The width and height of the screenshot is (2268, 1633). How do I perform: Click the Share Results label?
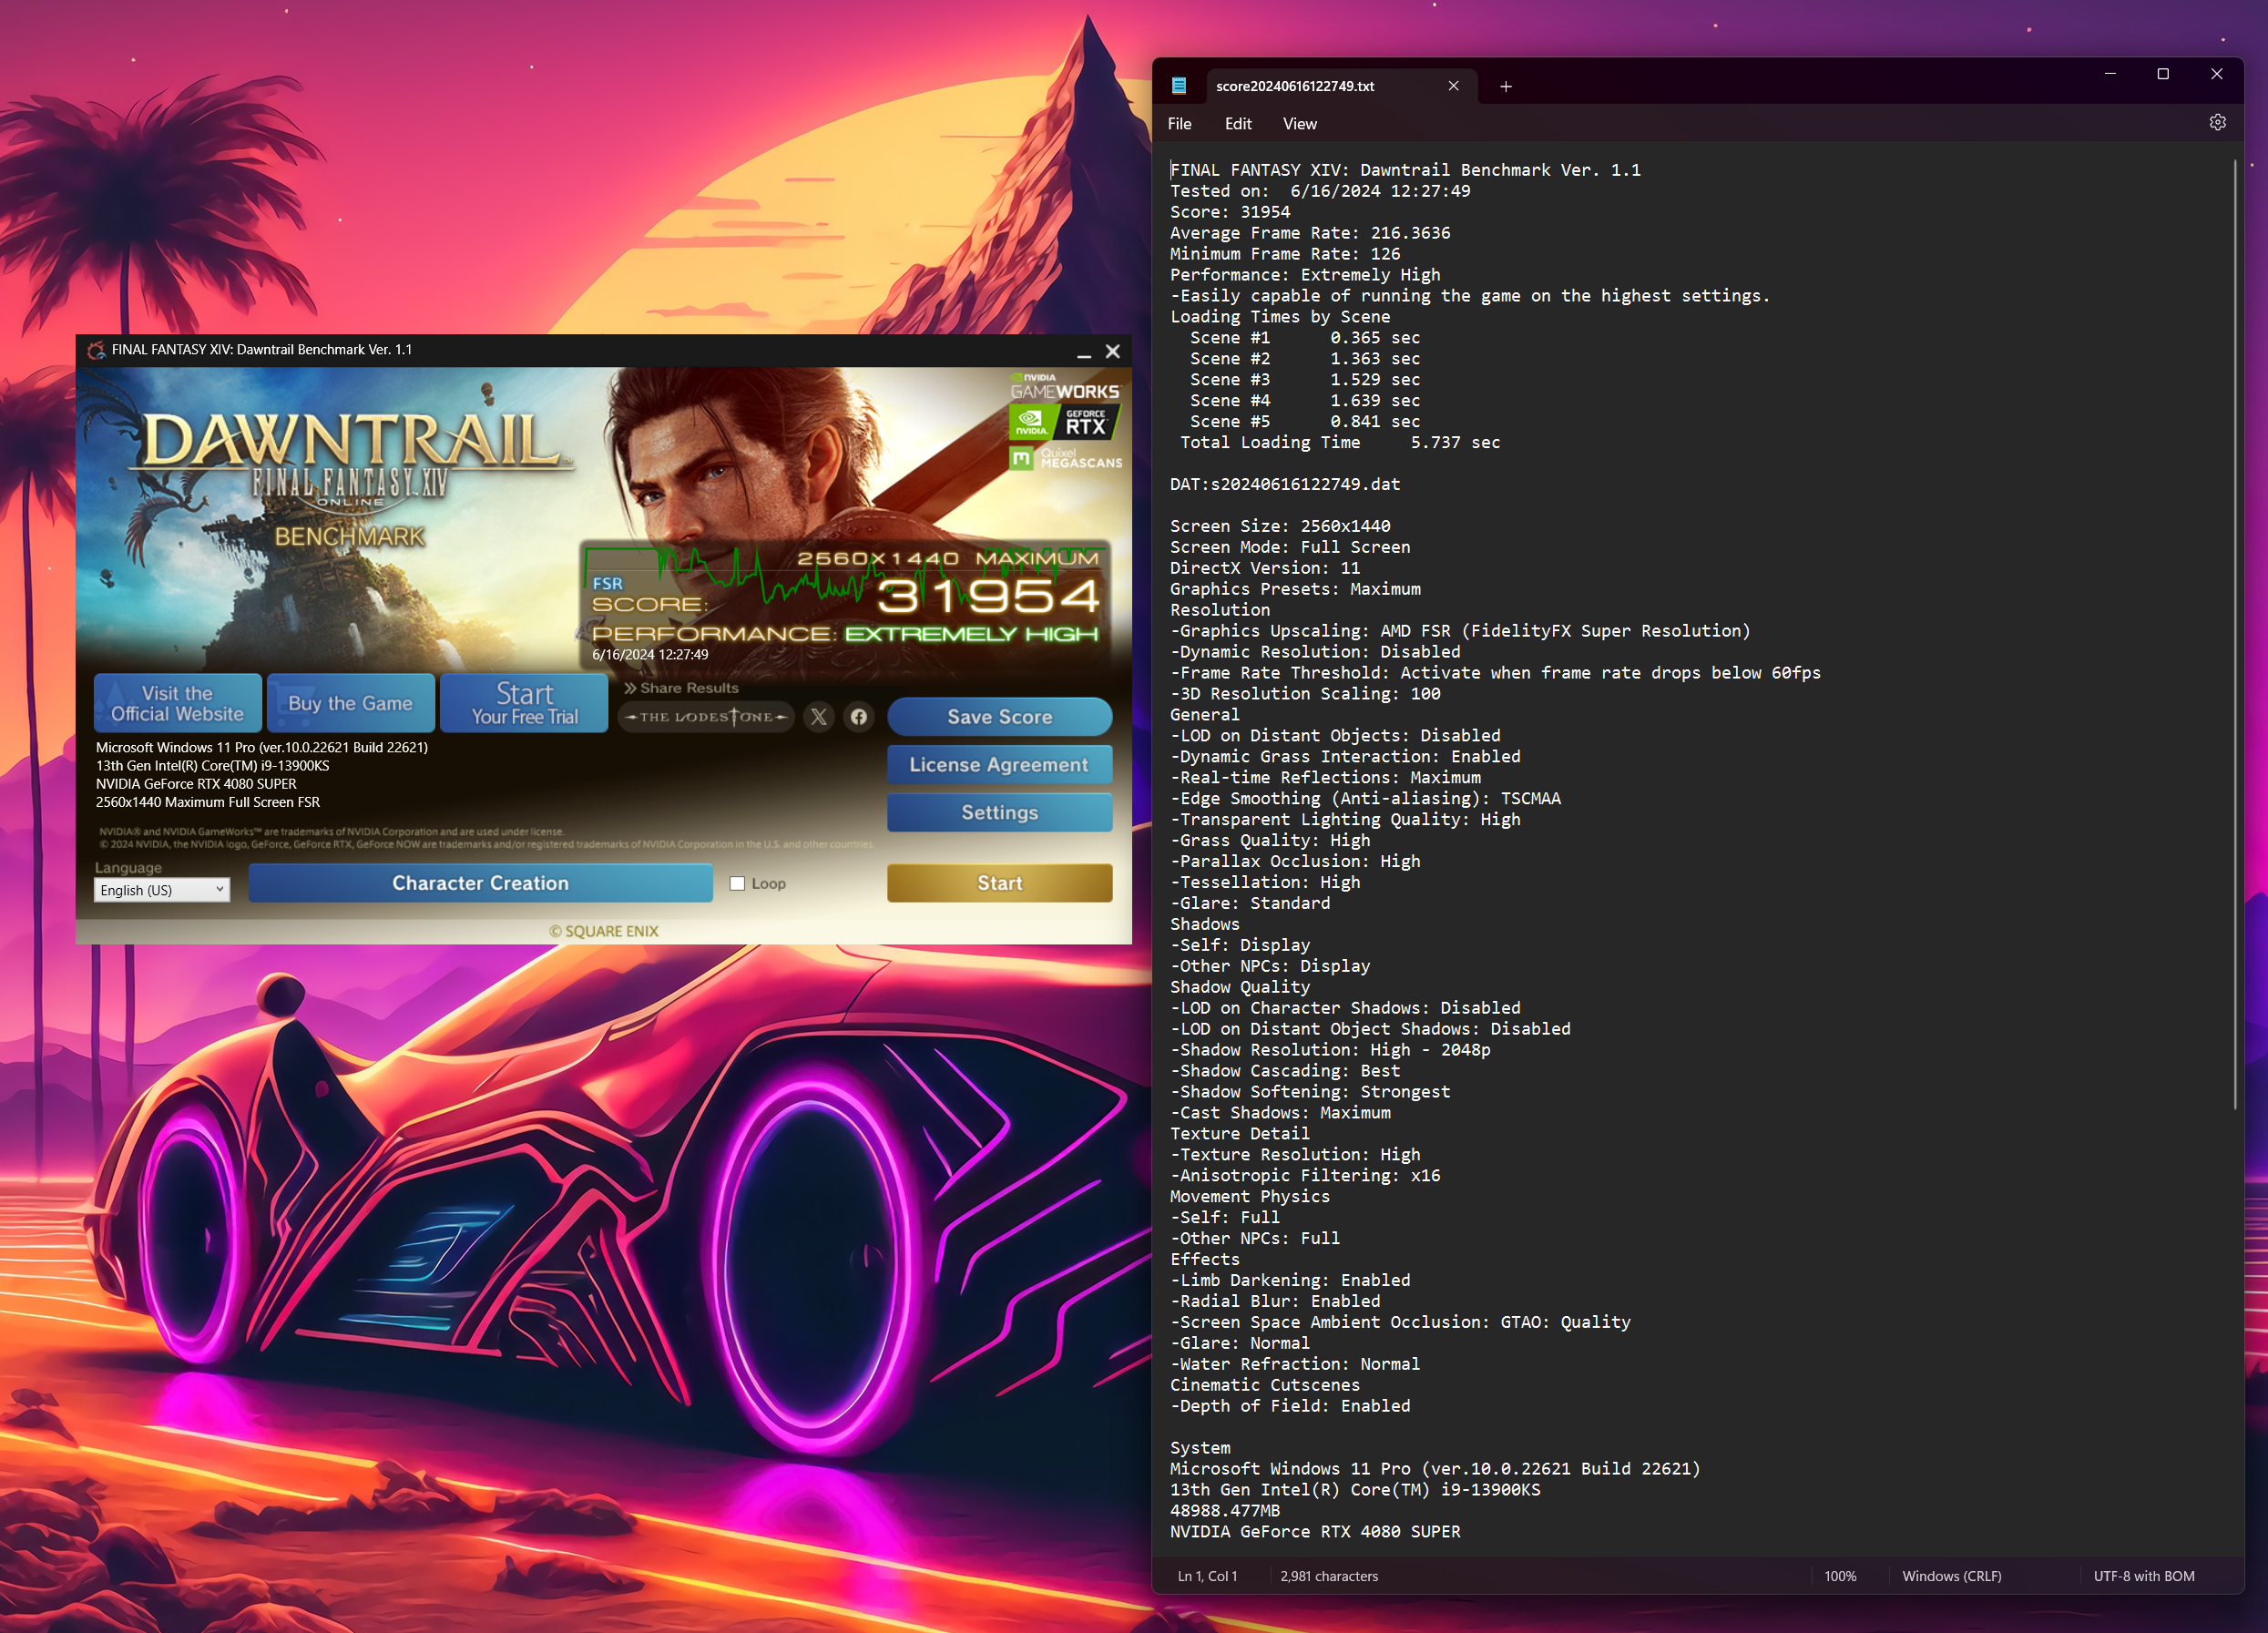(x=681, y=688)
